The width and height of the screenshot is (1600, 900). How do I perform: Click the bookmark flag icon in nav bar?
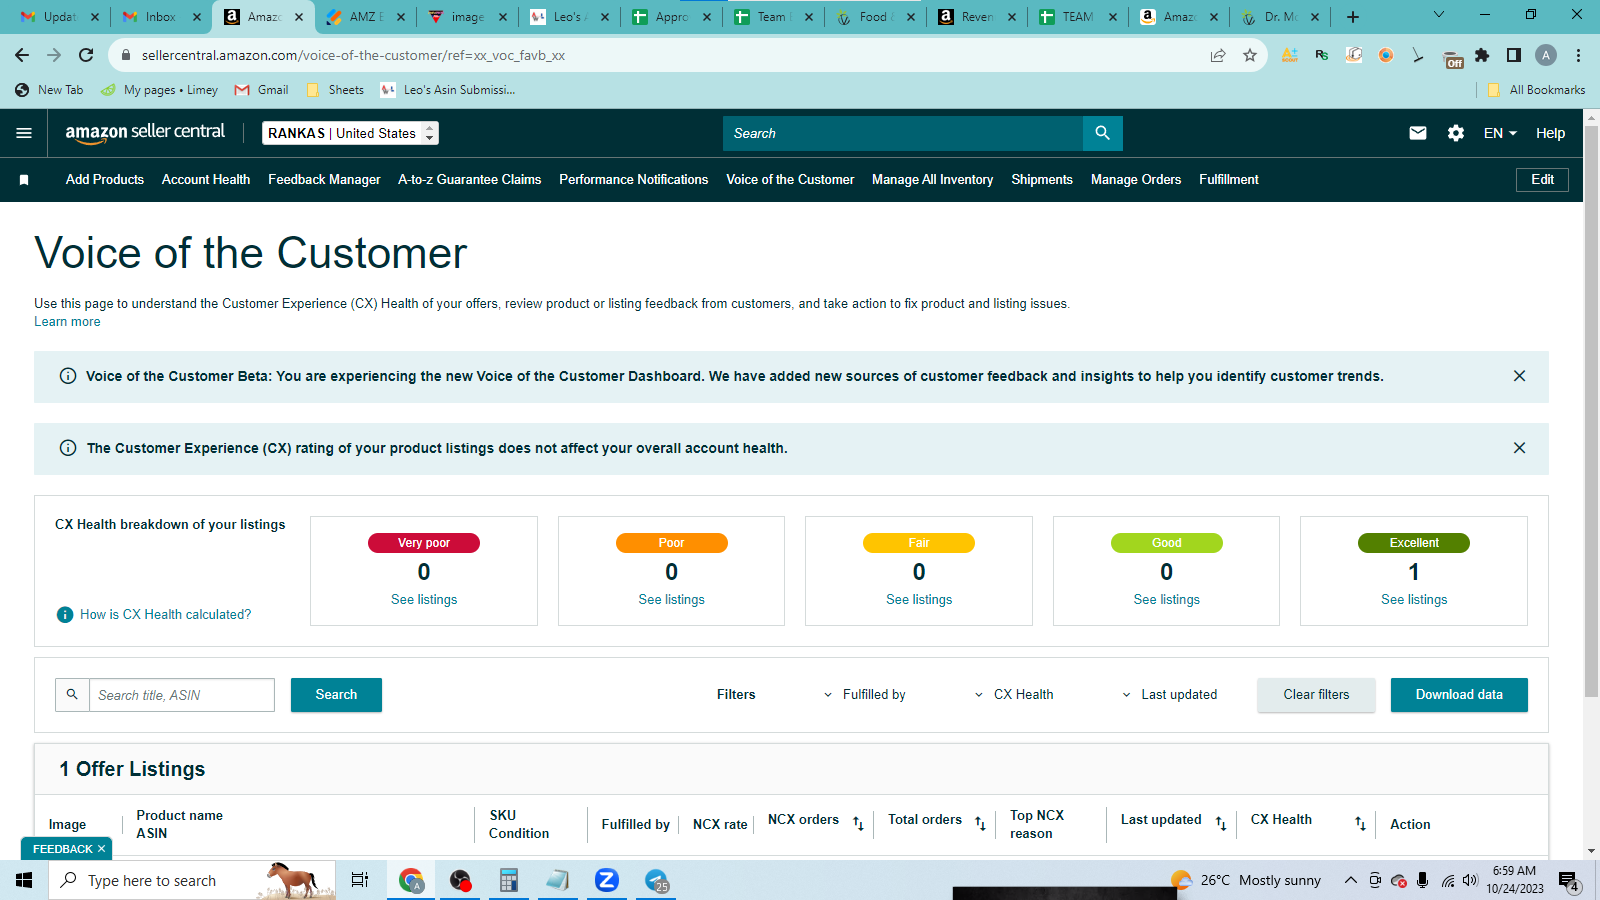coord(24,180)
